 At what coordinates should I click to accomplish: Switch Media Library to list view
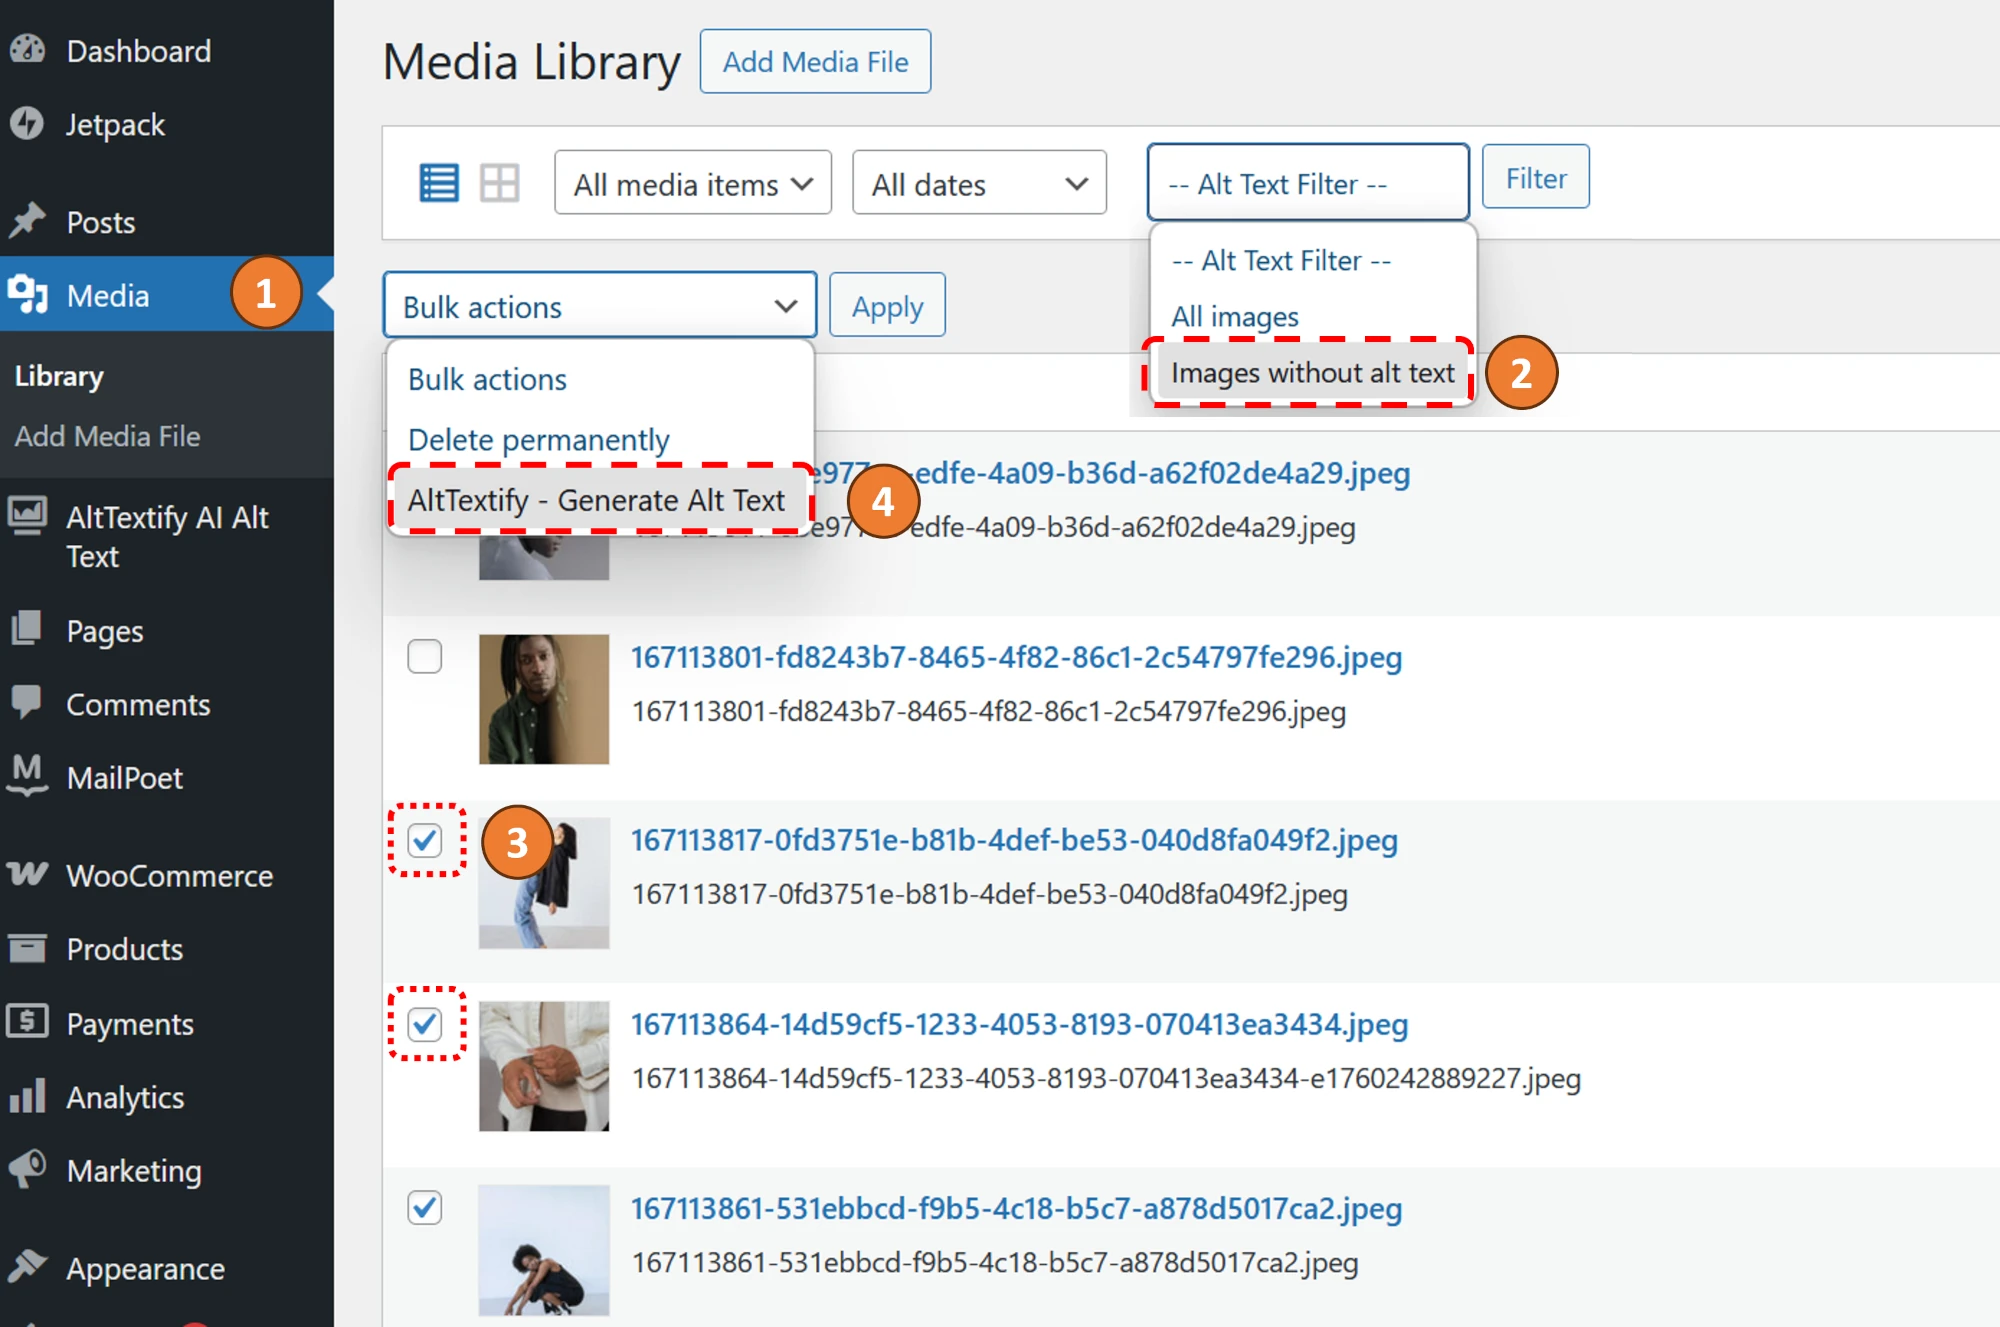coord(438,182)
